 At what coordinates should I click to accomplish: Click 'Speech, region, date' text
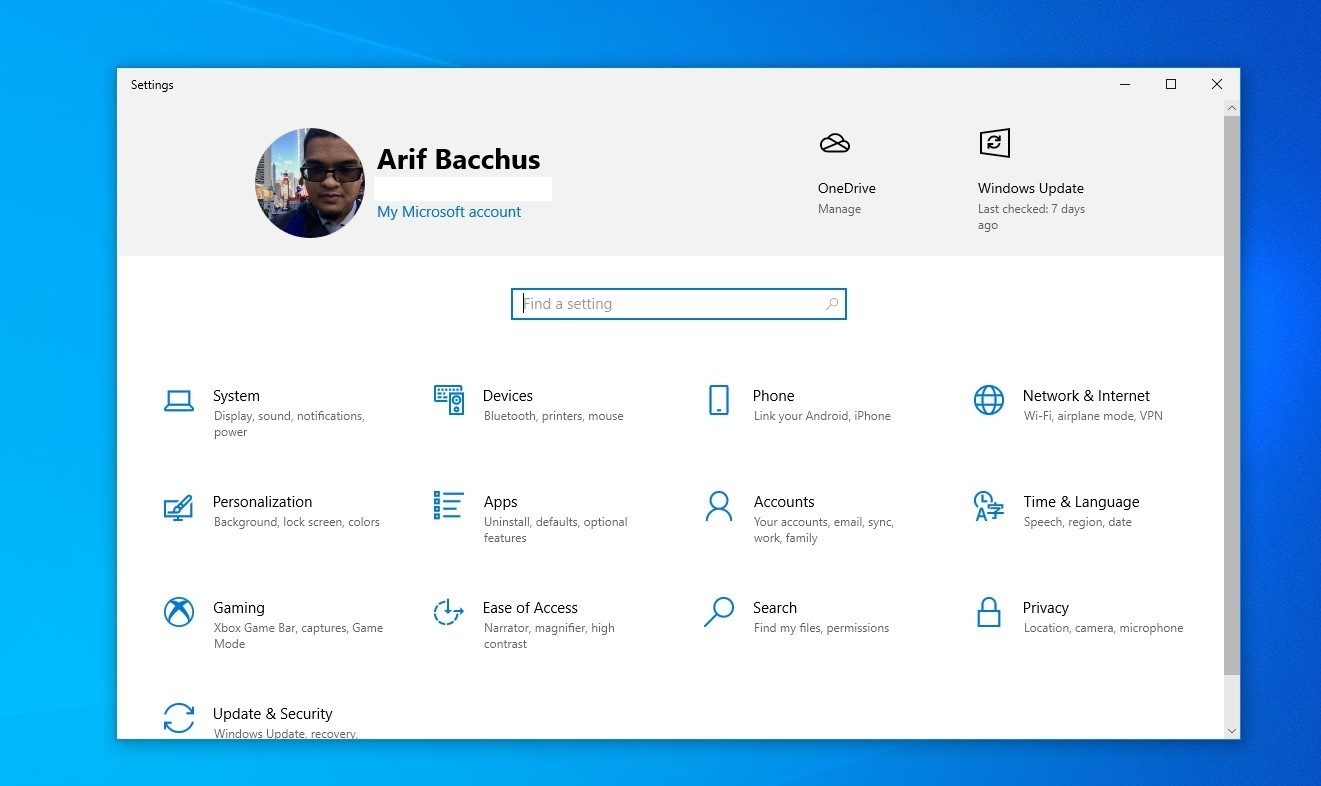(x=1078, y=522)
